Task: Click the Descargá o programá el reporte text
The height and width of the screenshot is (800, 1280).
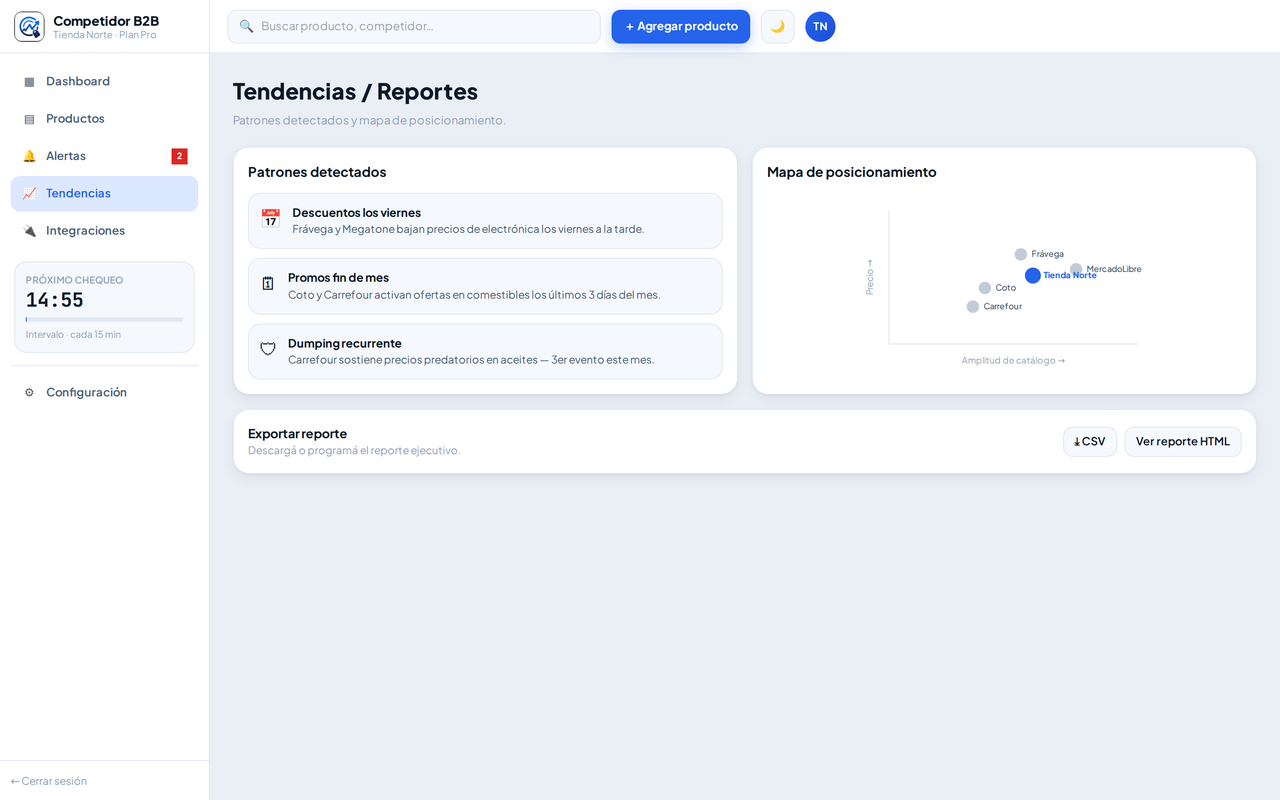Action: pyautogui.click(x=354, y=451)
